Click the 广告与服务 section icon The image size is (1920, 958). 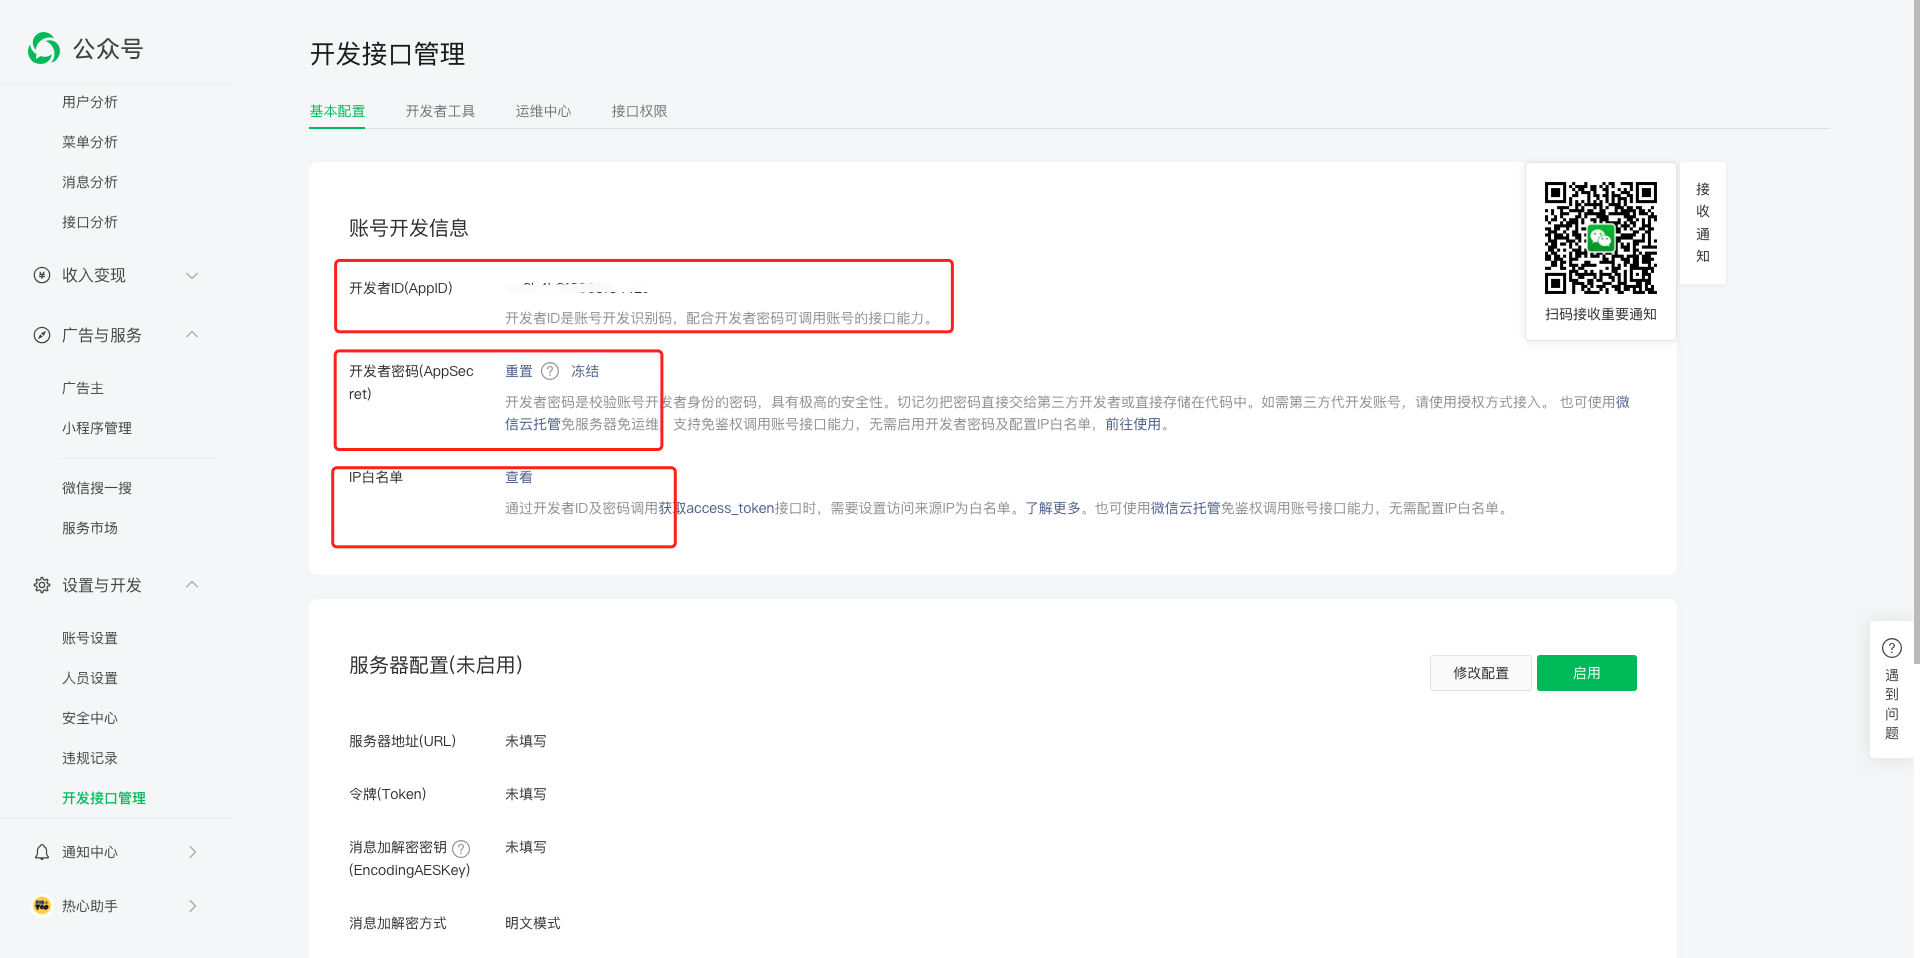click(x=41, y=335)
